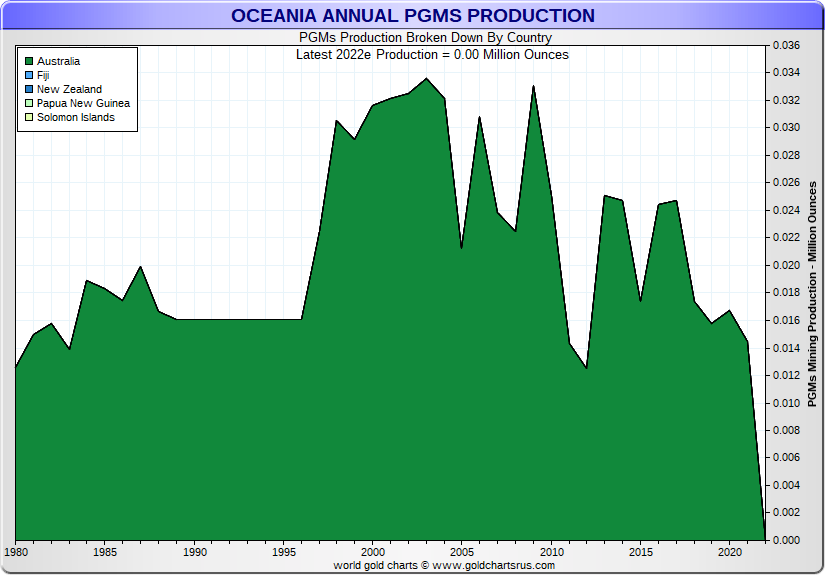
Task: Click the '2000' x-axis label
Action: 373,552
